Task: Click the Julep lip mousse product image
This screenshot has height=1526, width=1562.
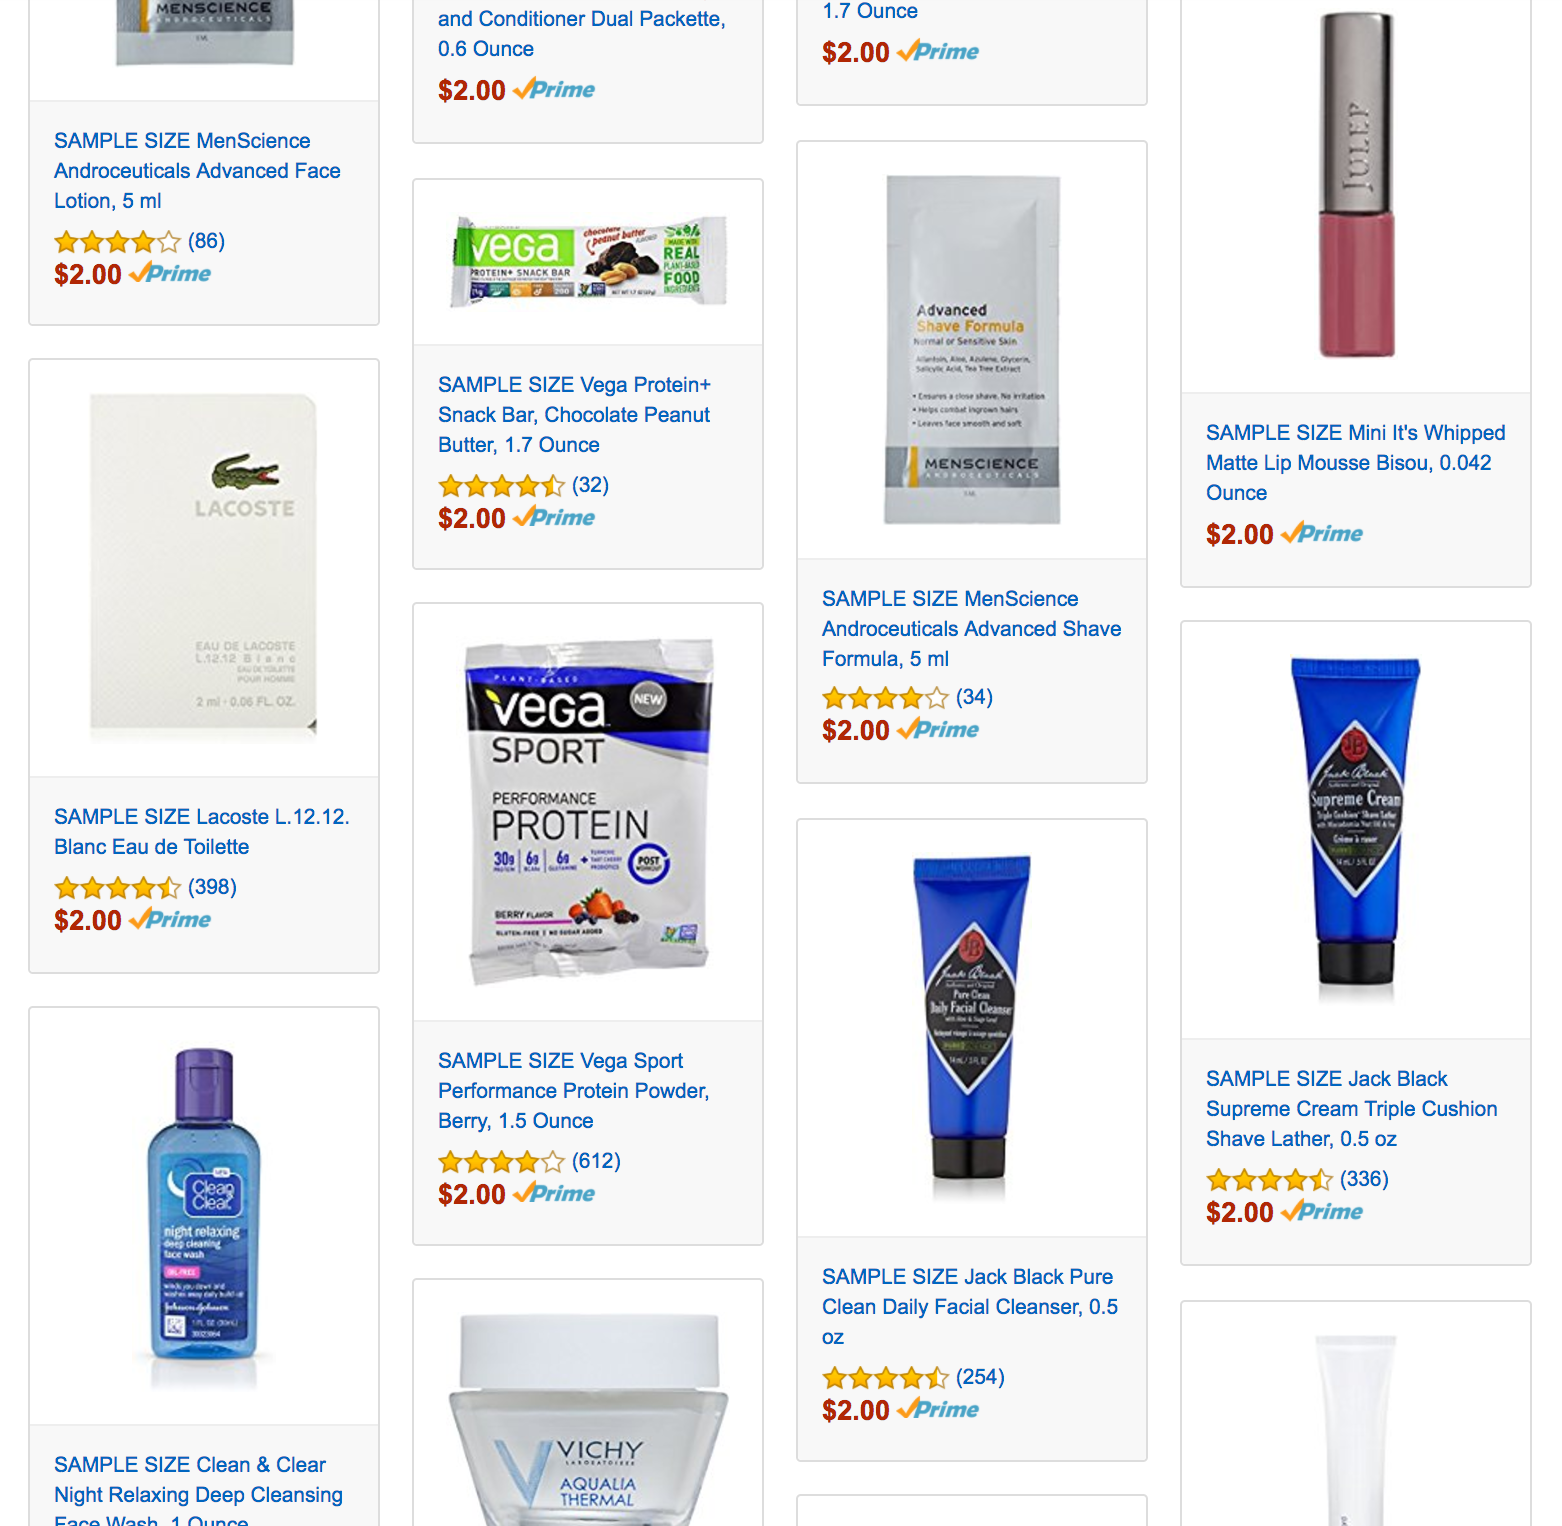Action: pos(1356,185)
